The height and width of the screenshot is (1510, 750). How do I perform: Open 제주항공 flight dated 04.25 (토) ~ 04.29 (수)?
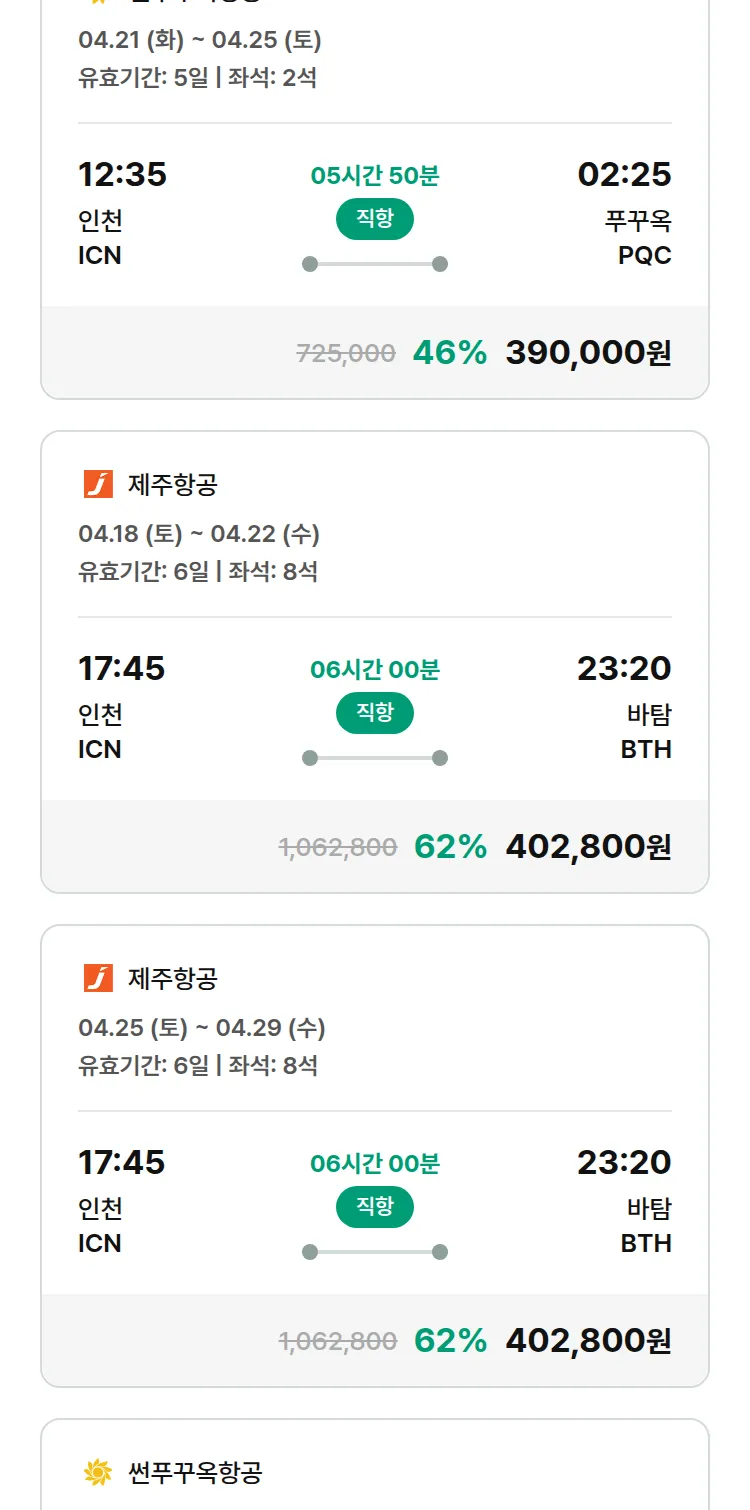click(x=202, y=1028)
